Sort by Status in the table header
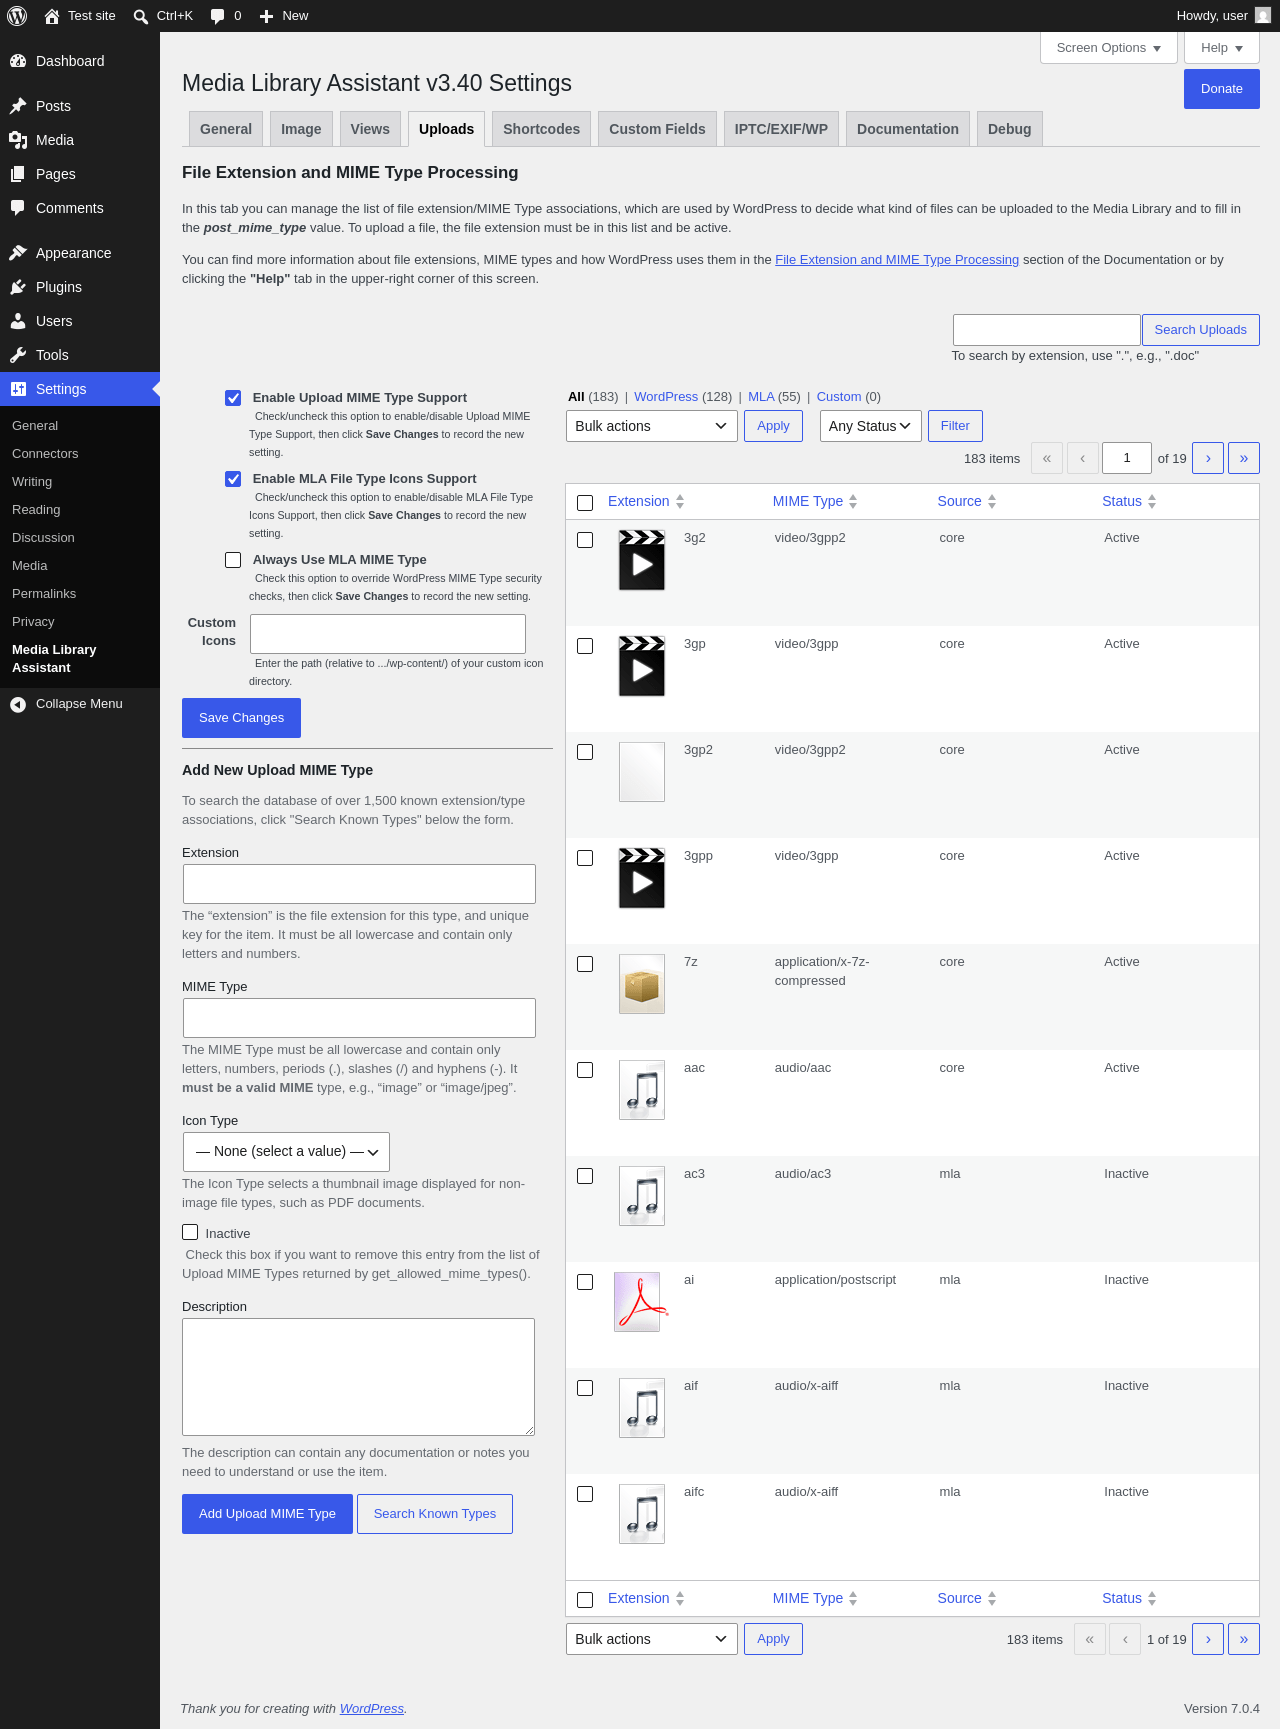 1129,502
